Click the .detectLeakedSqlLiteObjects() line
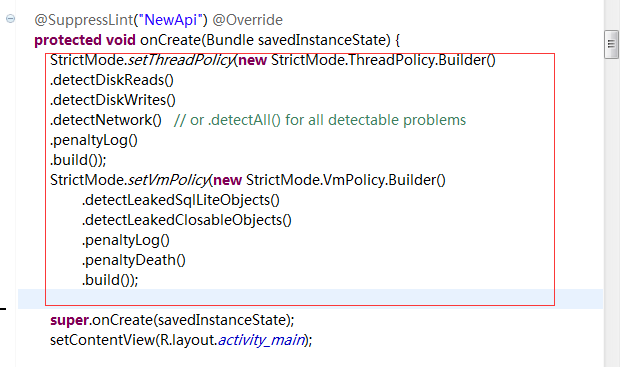Image resolution: width=620 pixels, height=367 pixels. [181, 200]
